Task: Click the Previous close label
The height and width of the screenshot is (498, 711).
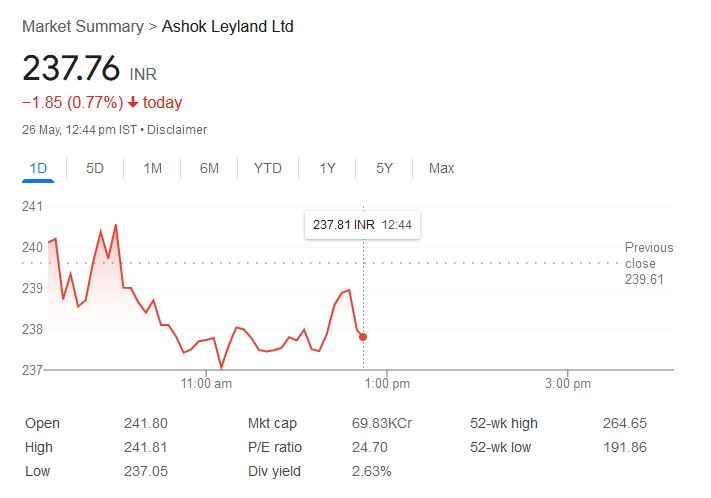Action: tap(649, 255)
